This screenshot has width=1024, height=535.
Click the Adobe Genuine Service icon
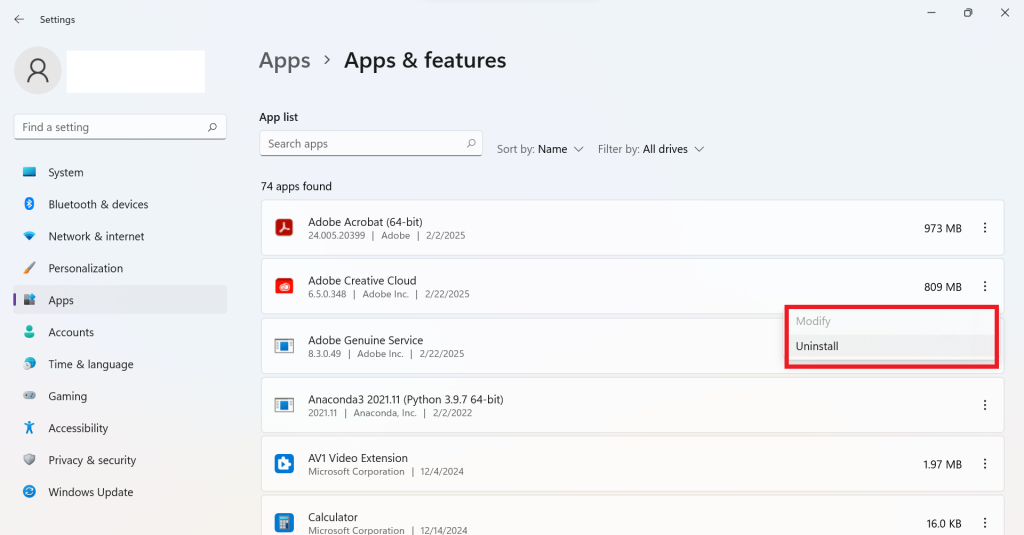click(284, 346)
